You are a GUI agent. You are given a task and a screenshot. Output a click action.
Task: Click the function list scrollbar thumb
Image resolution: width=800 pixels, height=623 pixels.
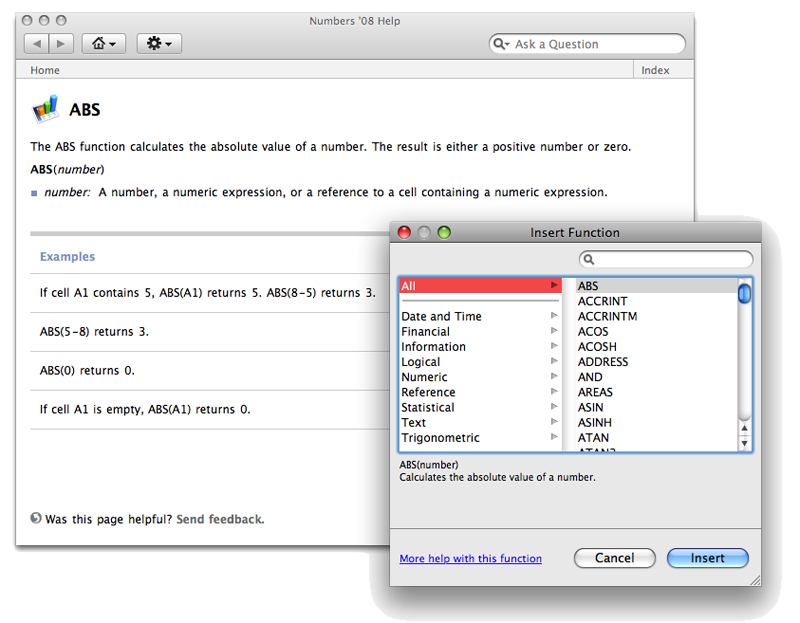click(x=745, y=293)
